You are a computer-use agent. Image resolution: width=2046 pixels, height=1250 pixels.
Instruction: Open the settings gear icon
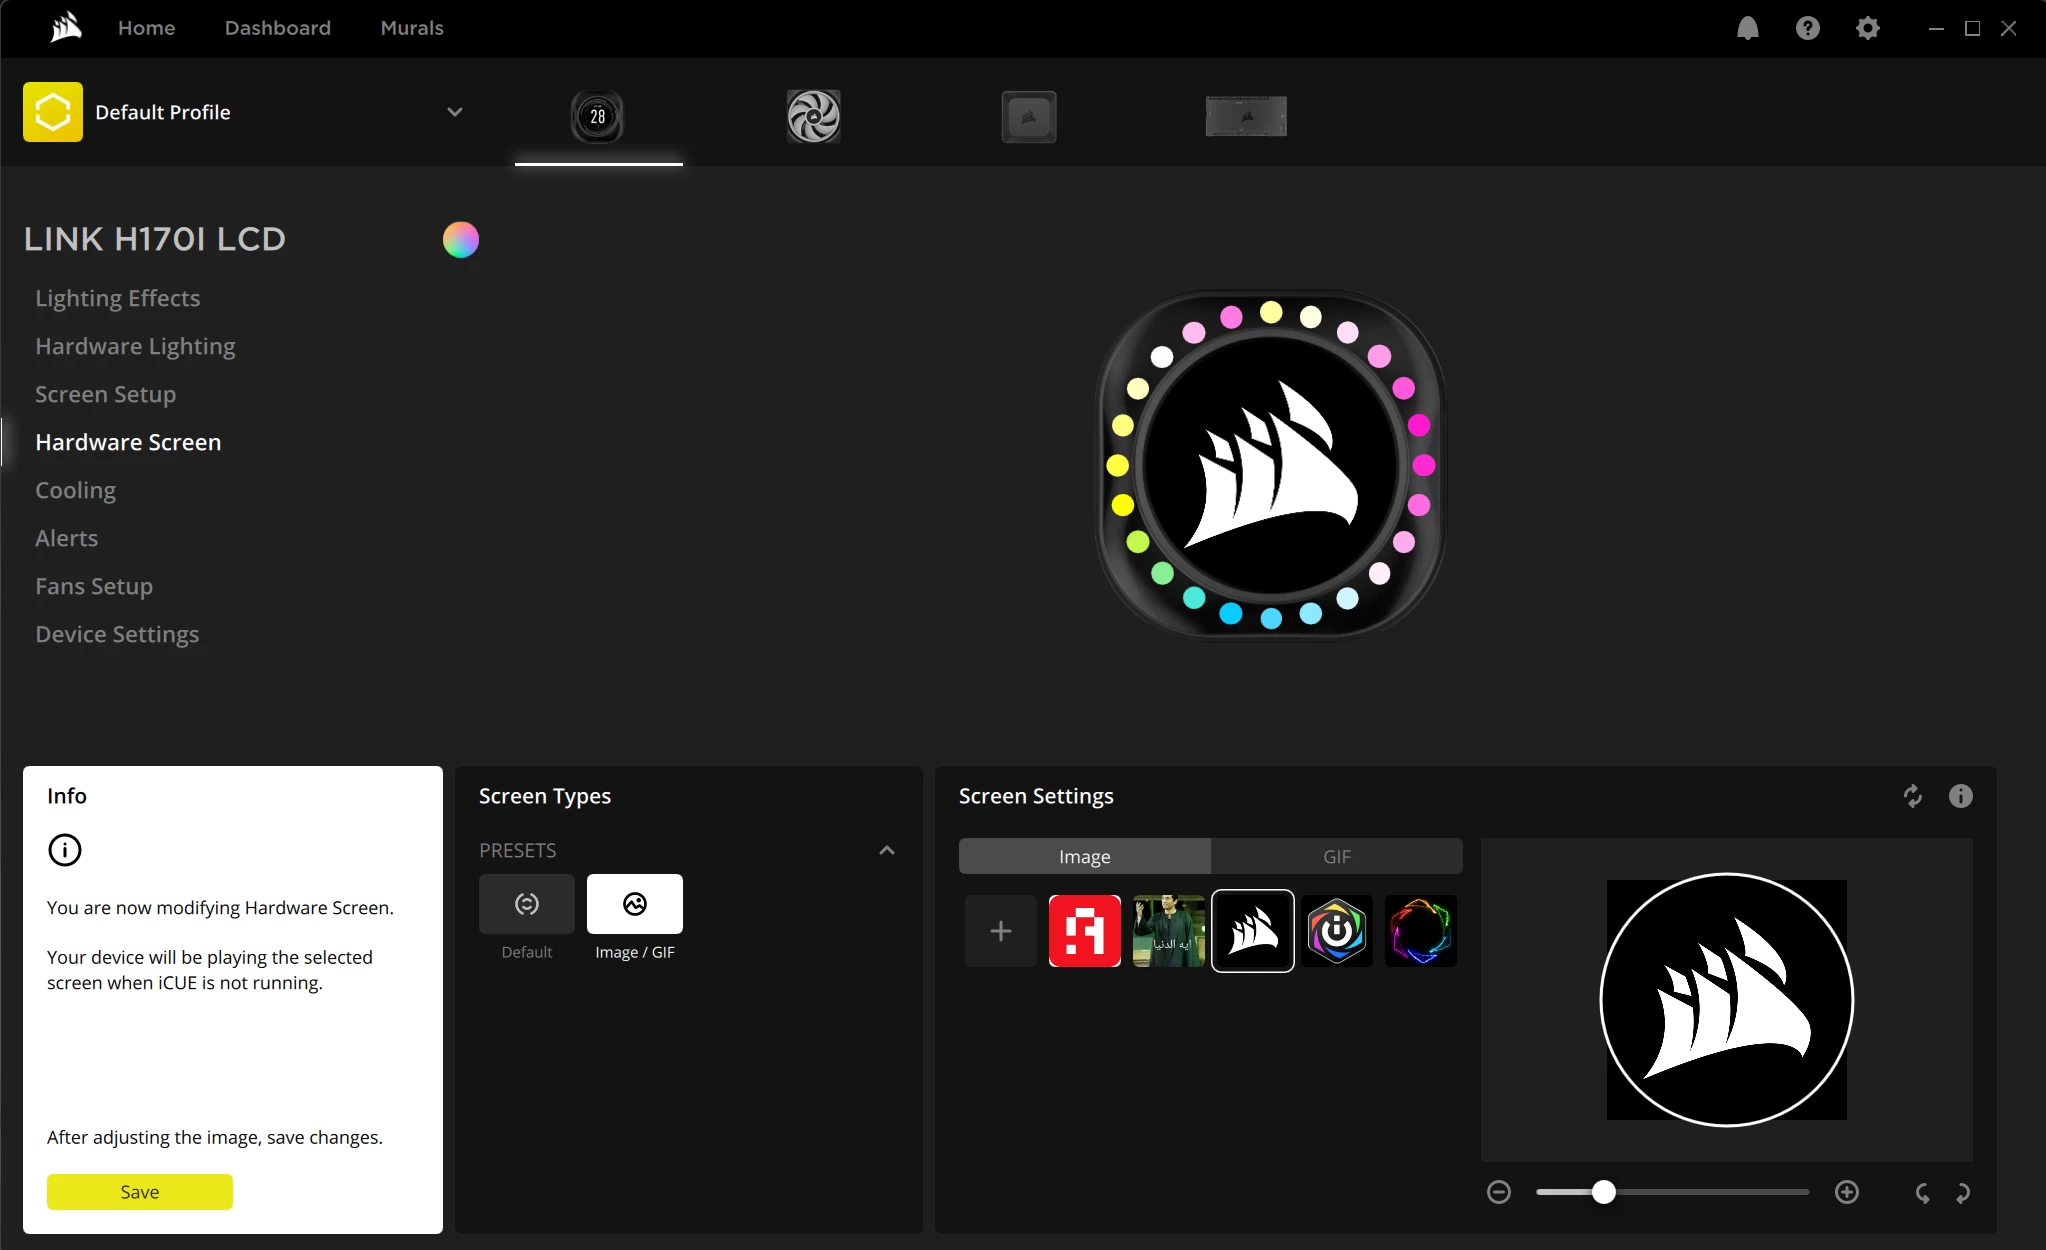click(x=1867, y=28)
